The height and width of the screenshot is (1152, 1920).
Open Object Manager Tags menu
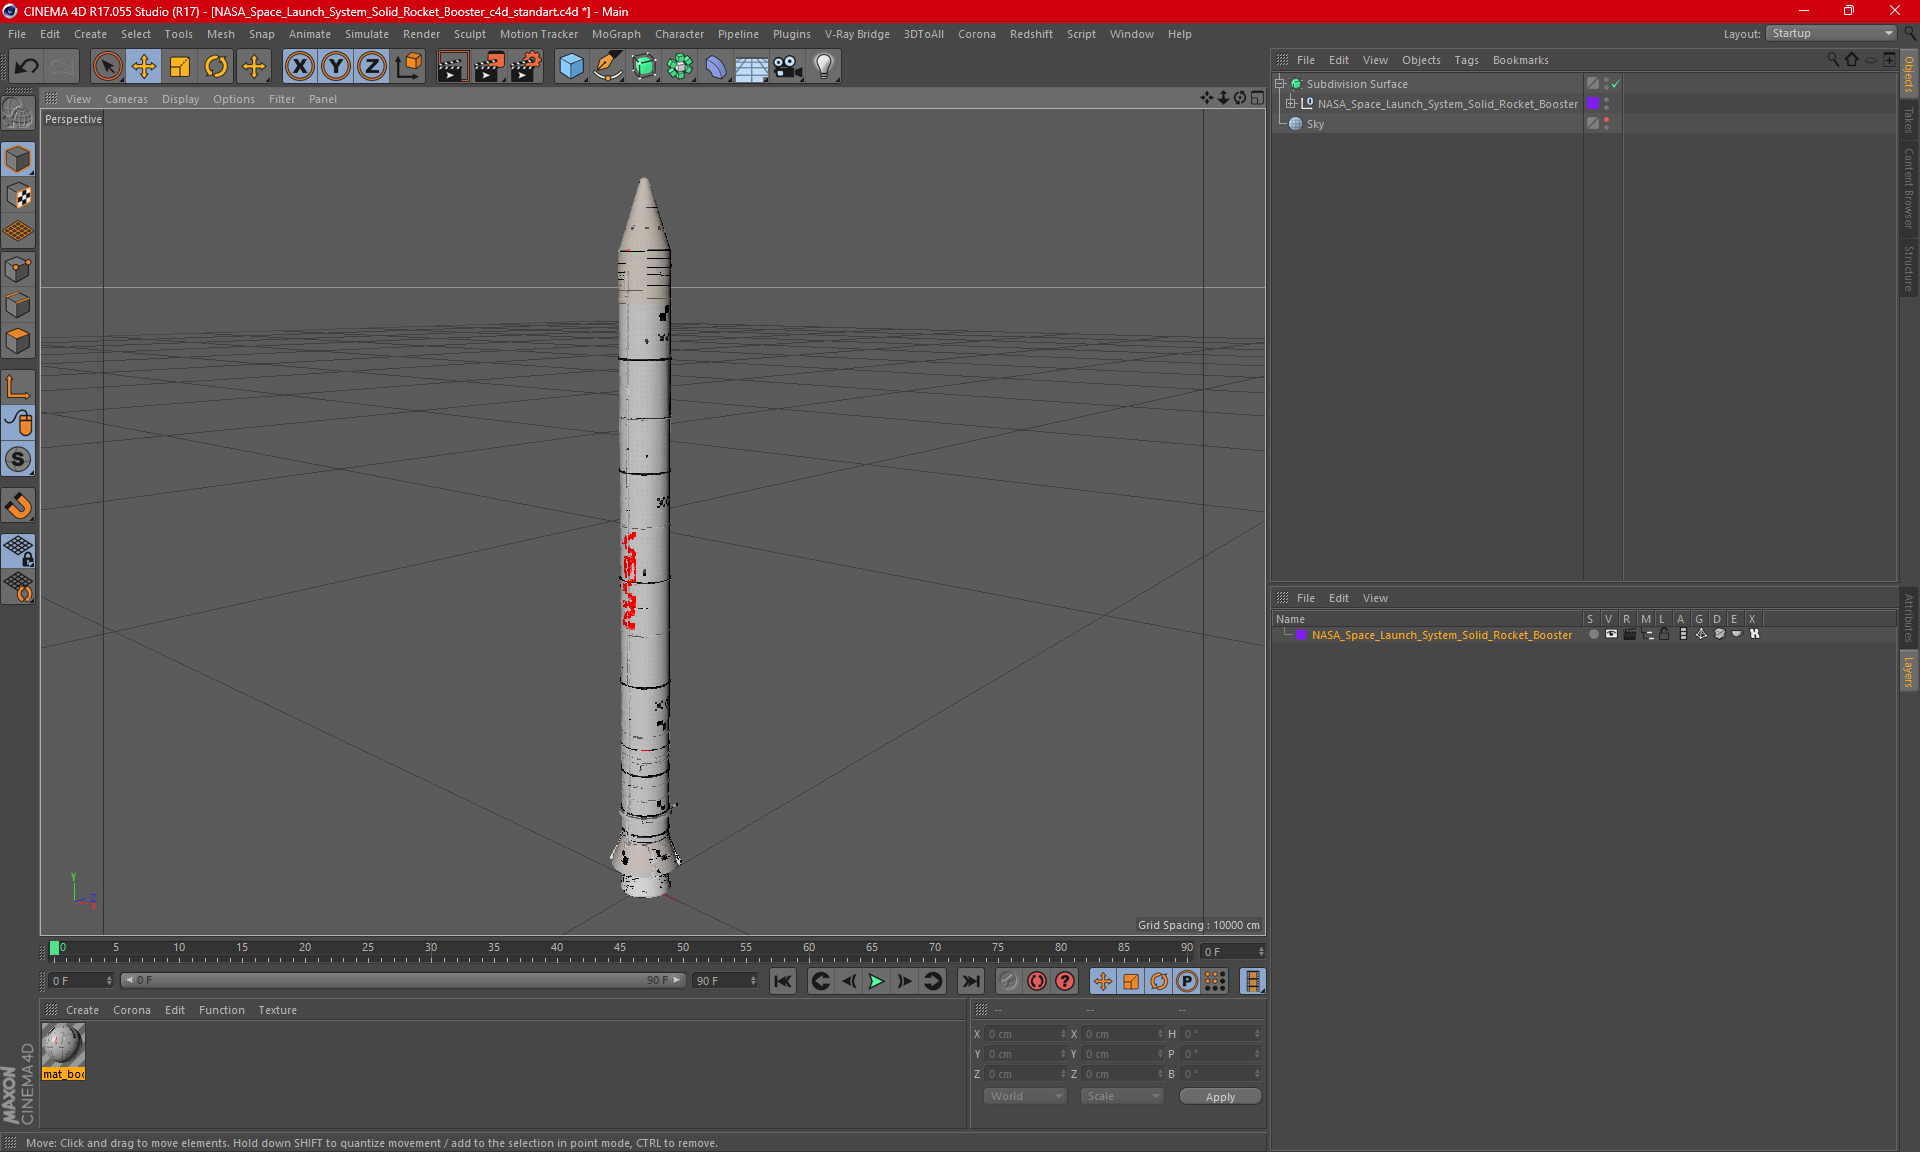(x=1466, y=60)
